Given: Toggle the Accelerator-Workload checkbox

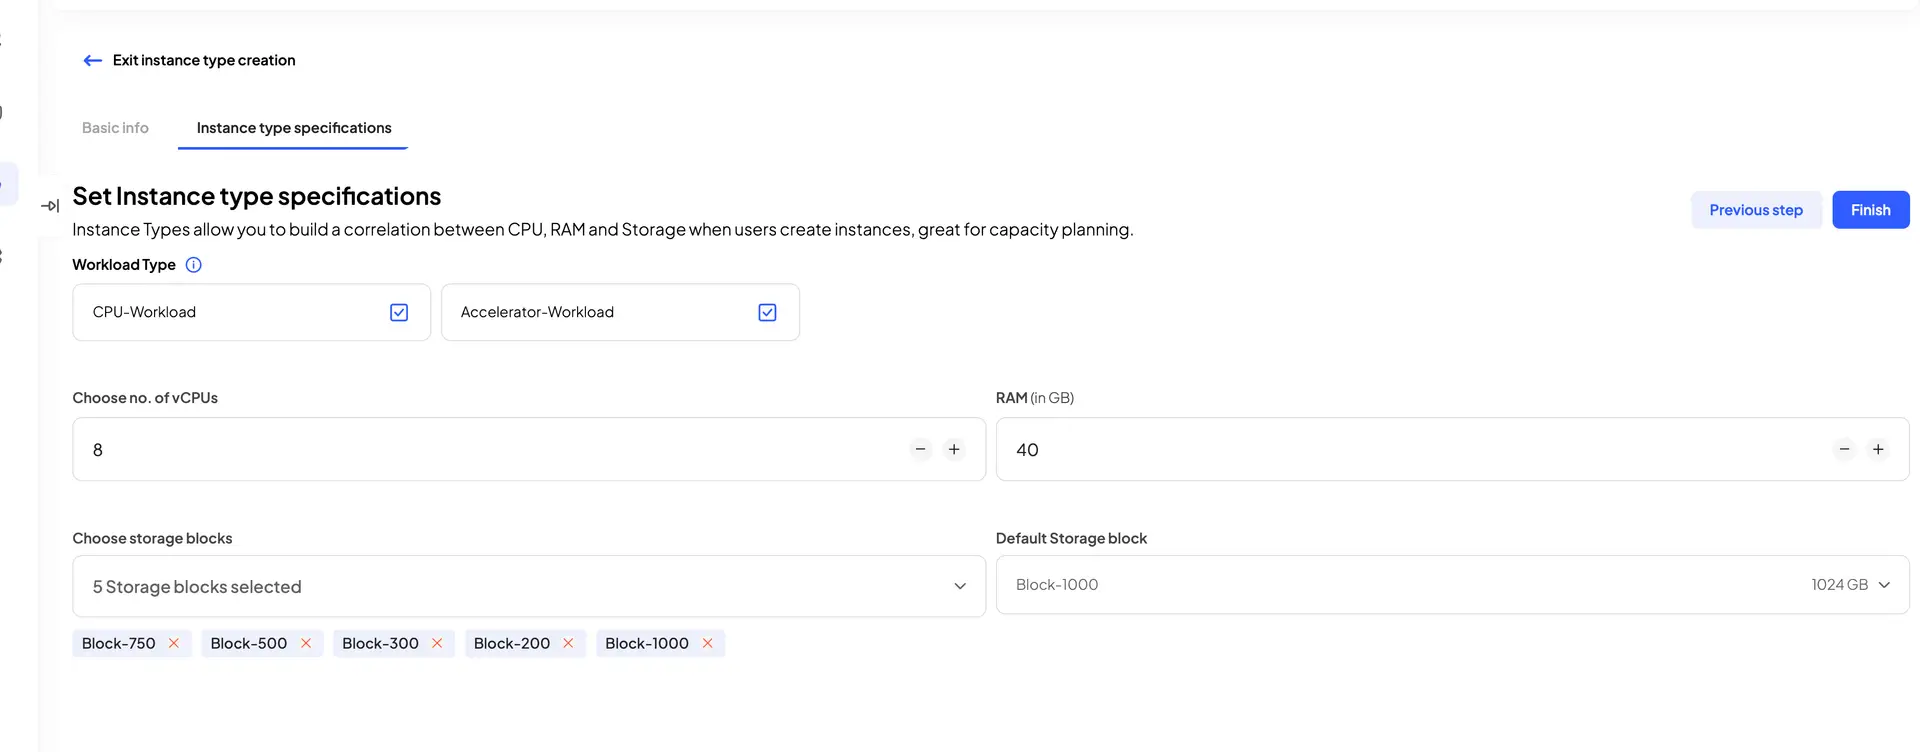Looking at the screenshot, I should pos(767,312).
